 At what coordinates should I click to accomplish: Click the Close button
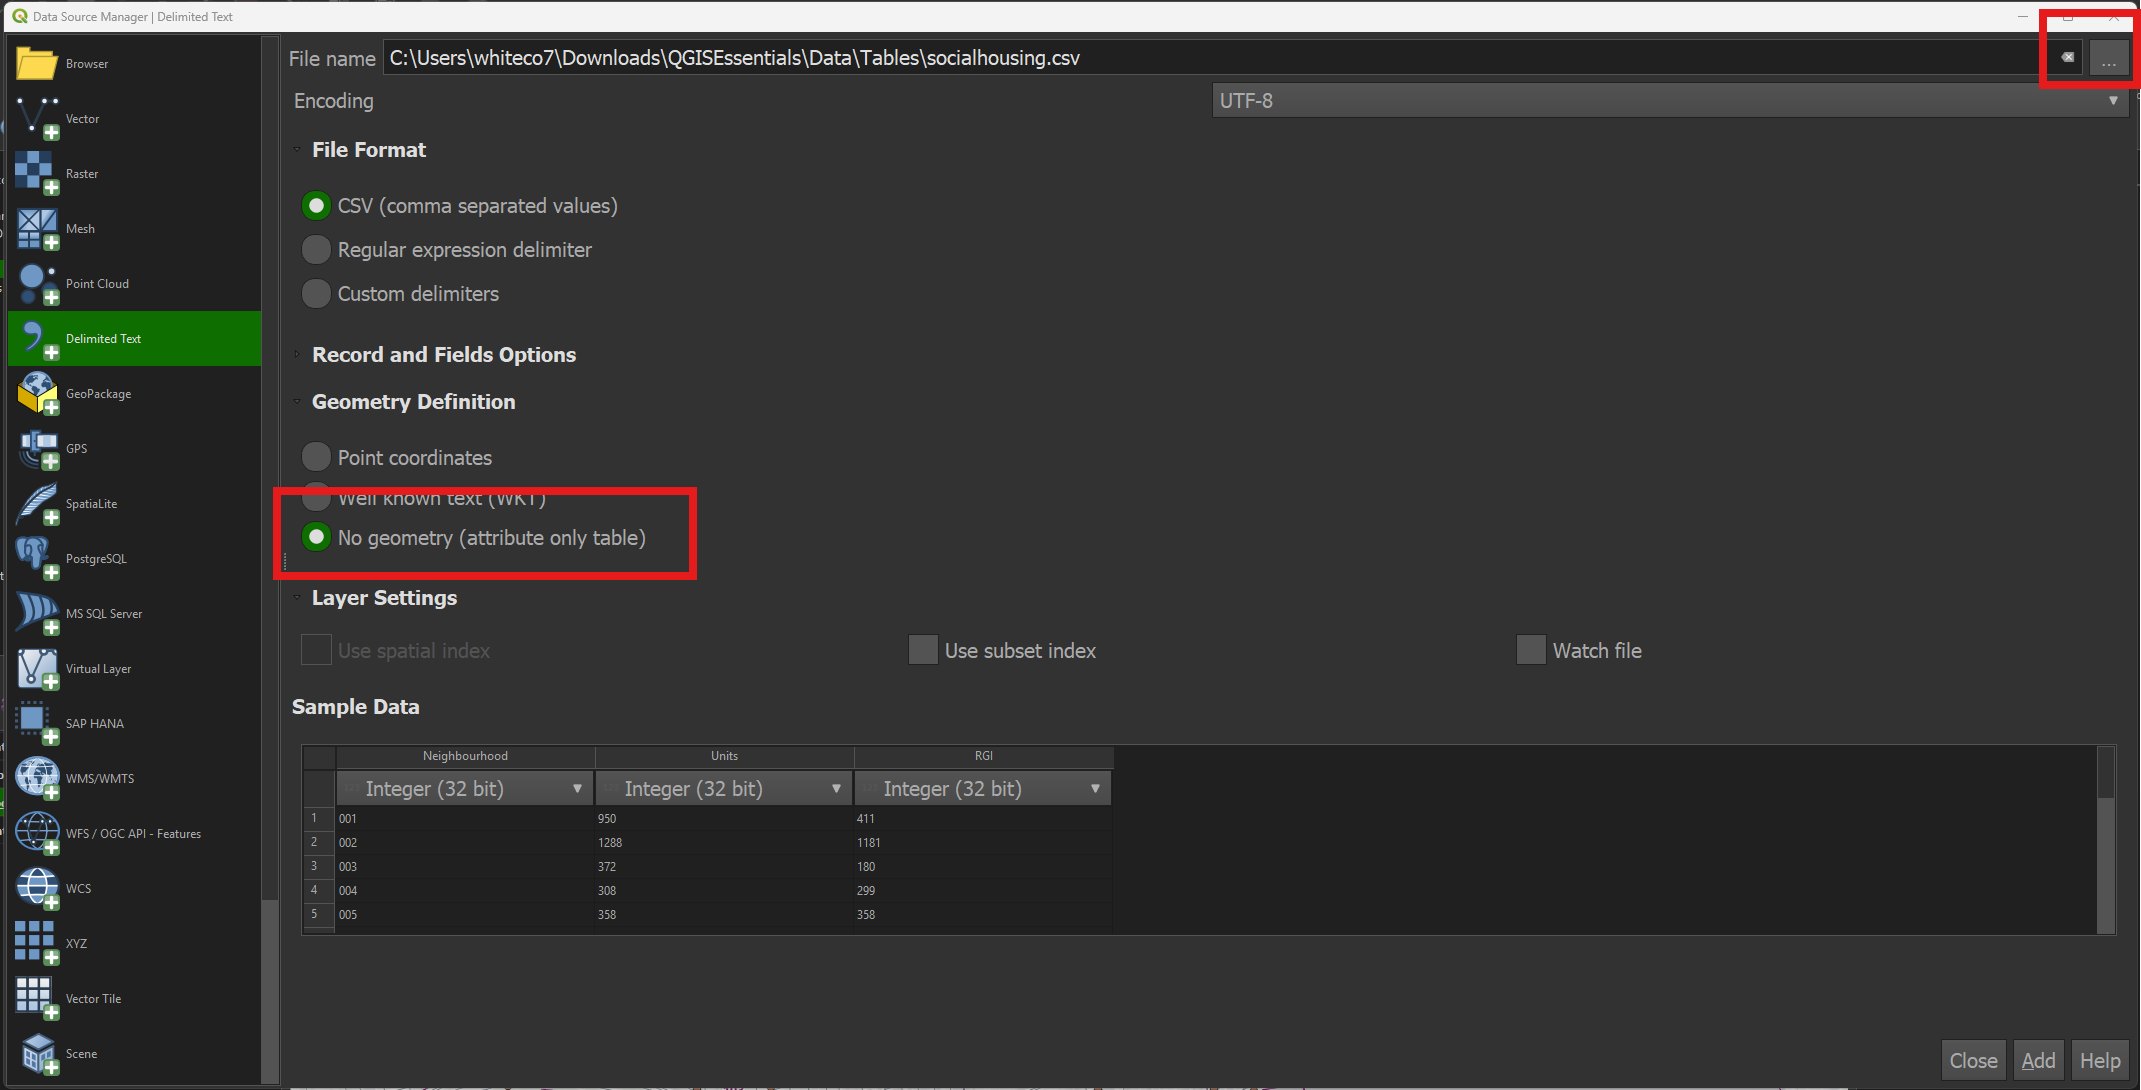(x=1974, y=1060)
